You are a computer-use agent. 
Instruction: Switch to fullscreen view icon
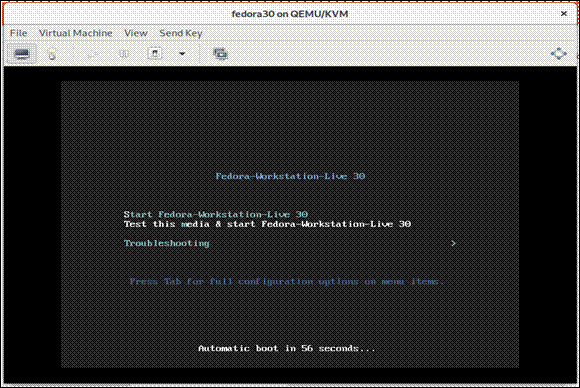pos(559,54)
